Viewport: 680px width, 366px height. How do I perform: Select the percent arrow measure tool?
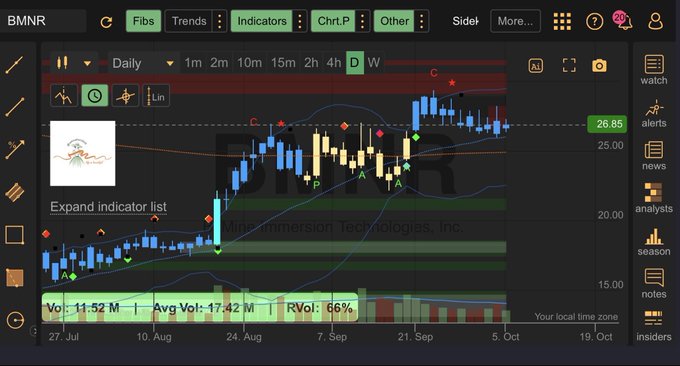click(x=15, y=150)
